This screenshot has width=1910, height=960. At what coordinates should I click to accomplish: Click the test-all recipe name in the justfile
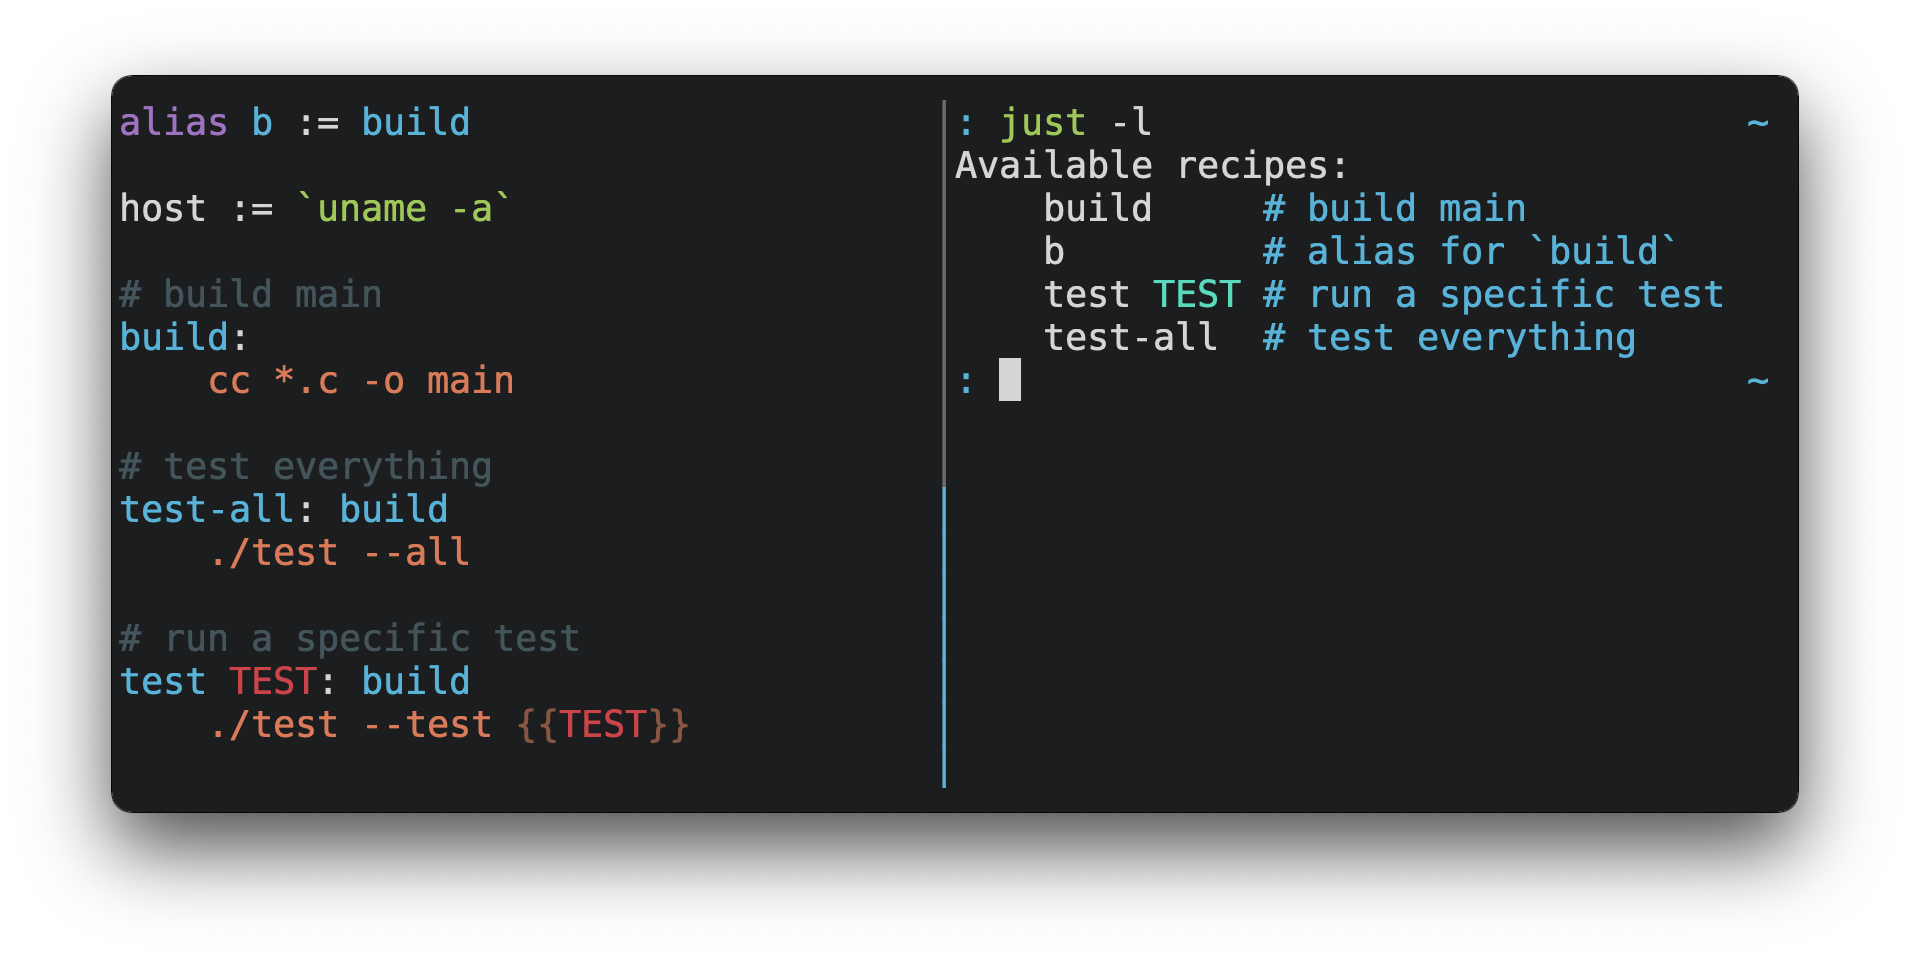click(206, 510)
